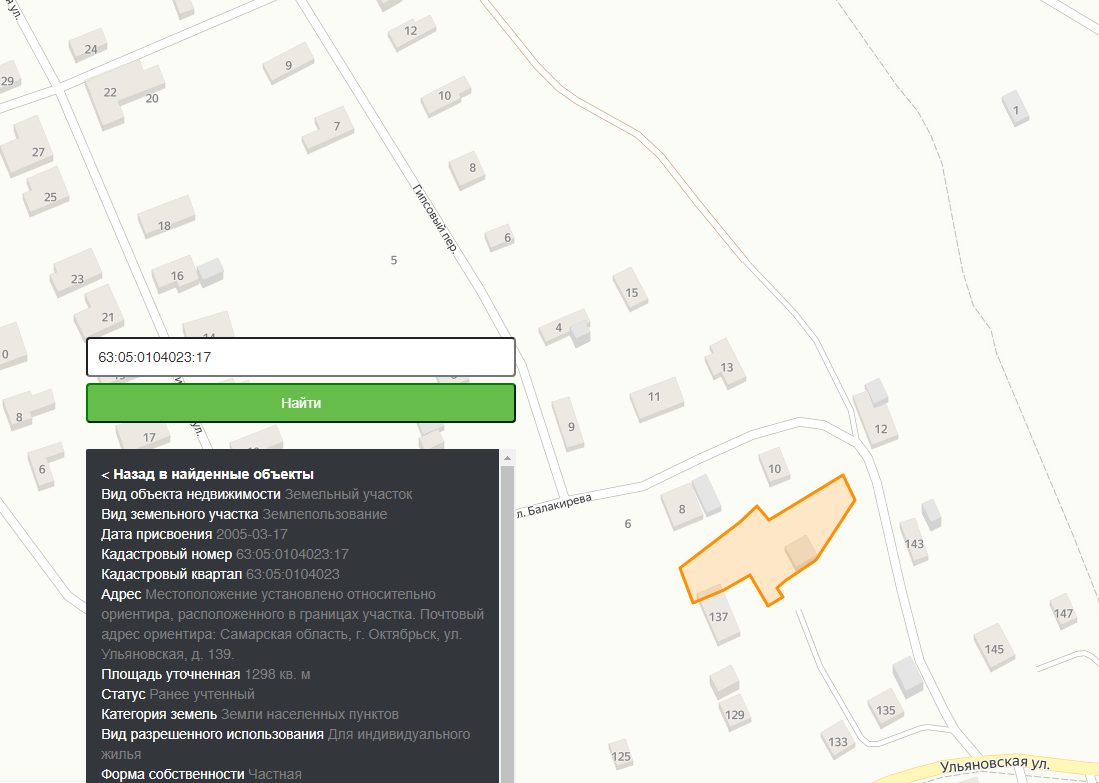Click the Площадь уточненная value 1298 кв. м
1099x783 pixels.
[x=278, y=674]
